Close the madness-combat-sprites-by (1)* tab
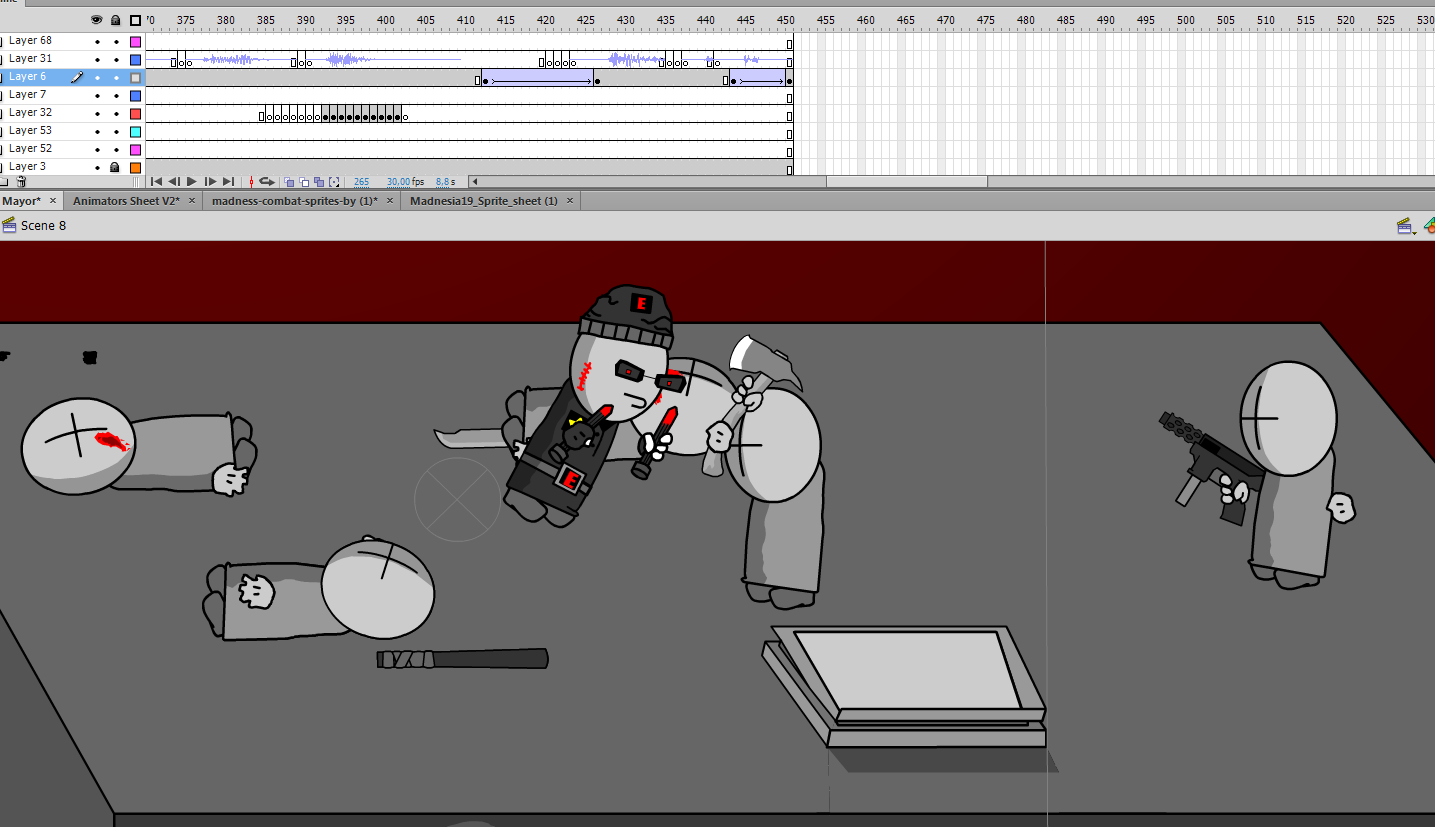Screen dimensions: 1435x827 click(390, 201)
